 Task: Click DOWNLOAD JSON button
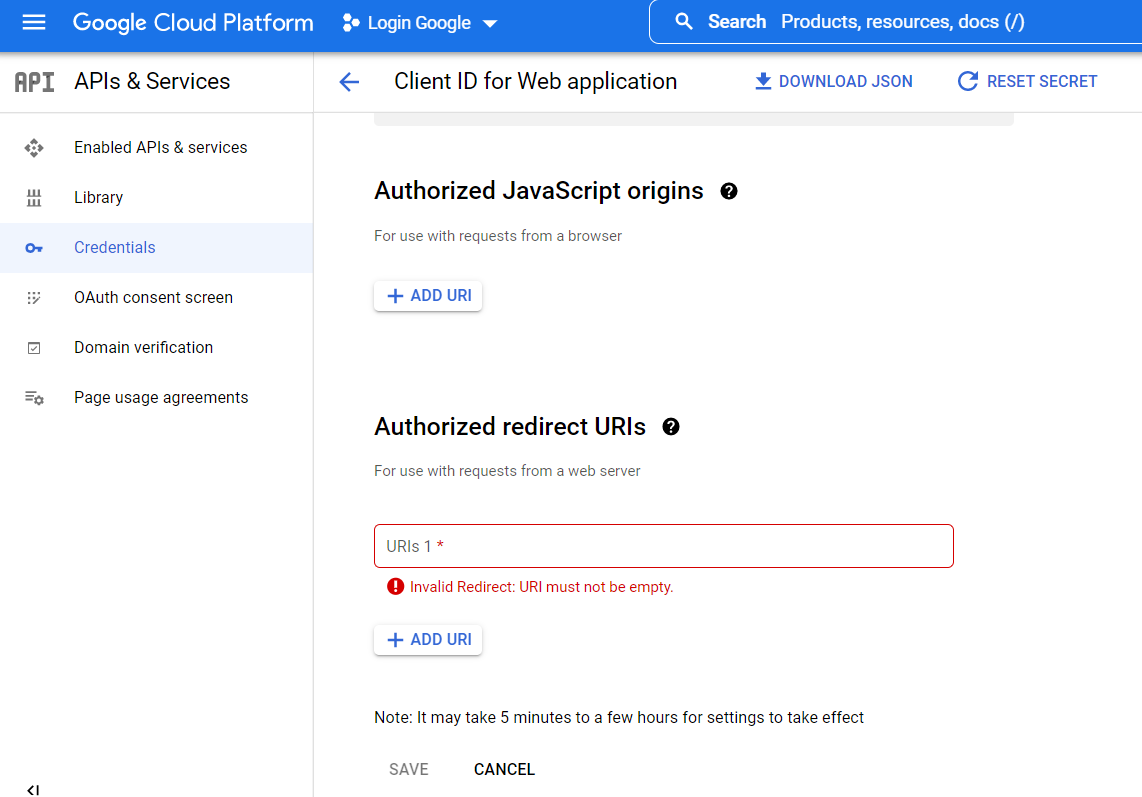(x=833, y=82)
